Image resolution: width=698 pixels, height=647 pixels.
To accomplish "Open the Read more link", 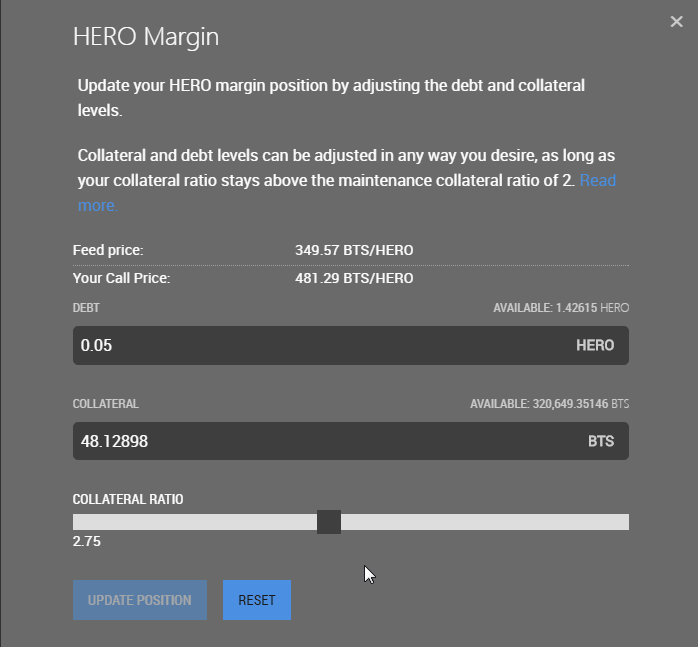I will tap(597, 180).
